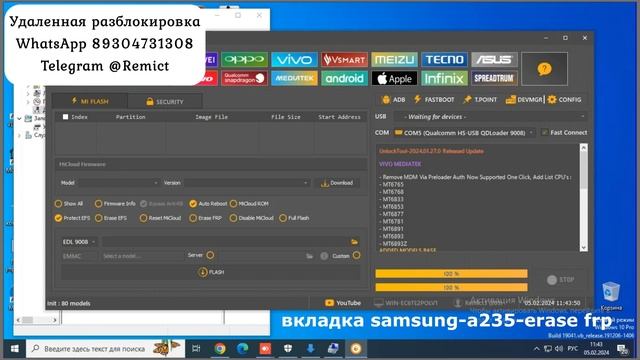This screenshot has width=640, height=360.
Task: Select the Reset MiCloud option
Action: pyautogui.click(x=160, y=218)
